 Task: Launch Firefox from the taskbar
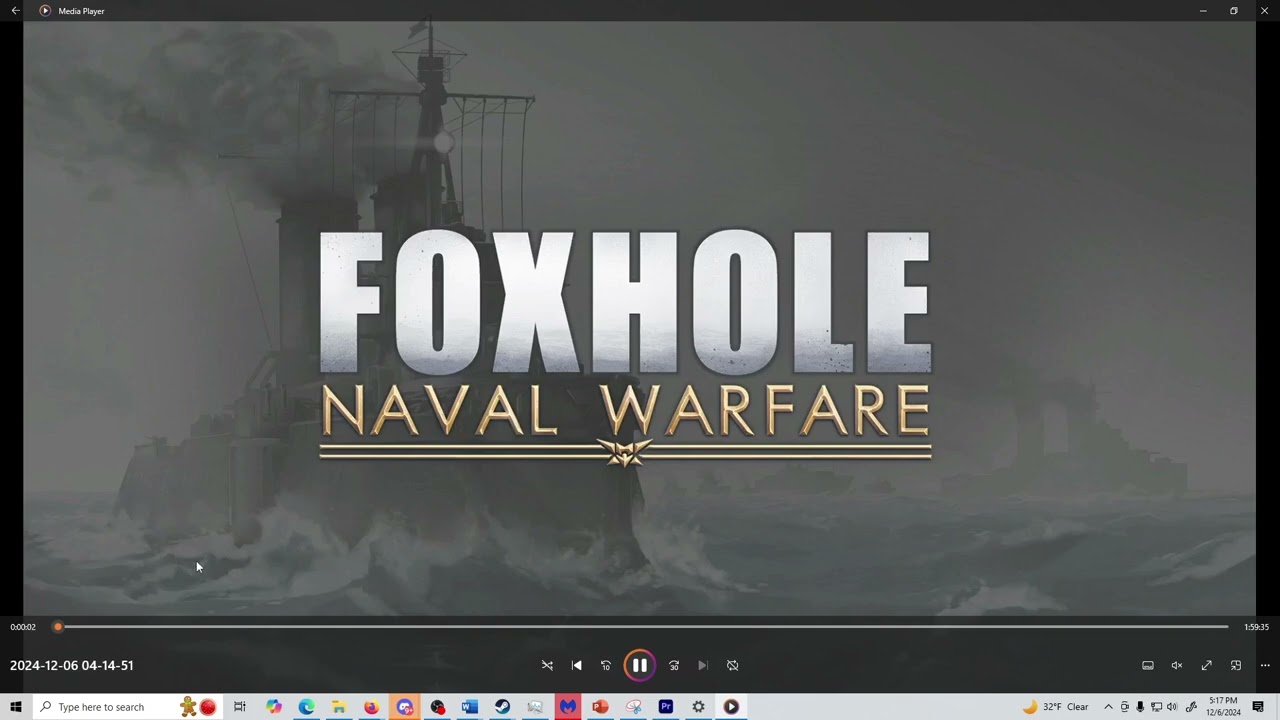pos(372,707)
